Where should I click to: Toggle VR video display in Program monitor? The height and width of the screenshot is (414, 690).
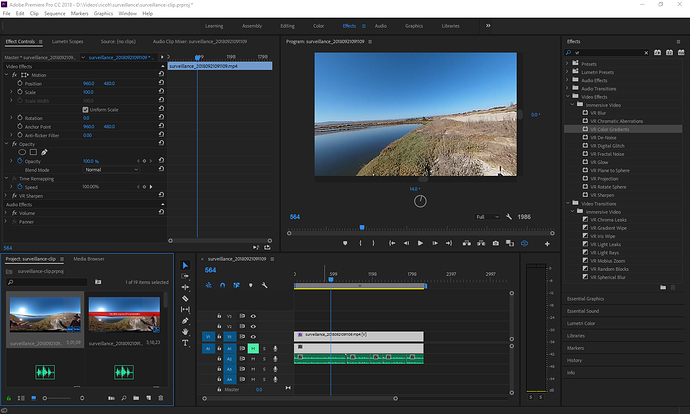tap(525, 243)
